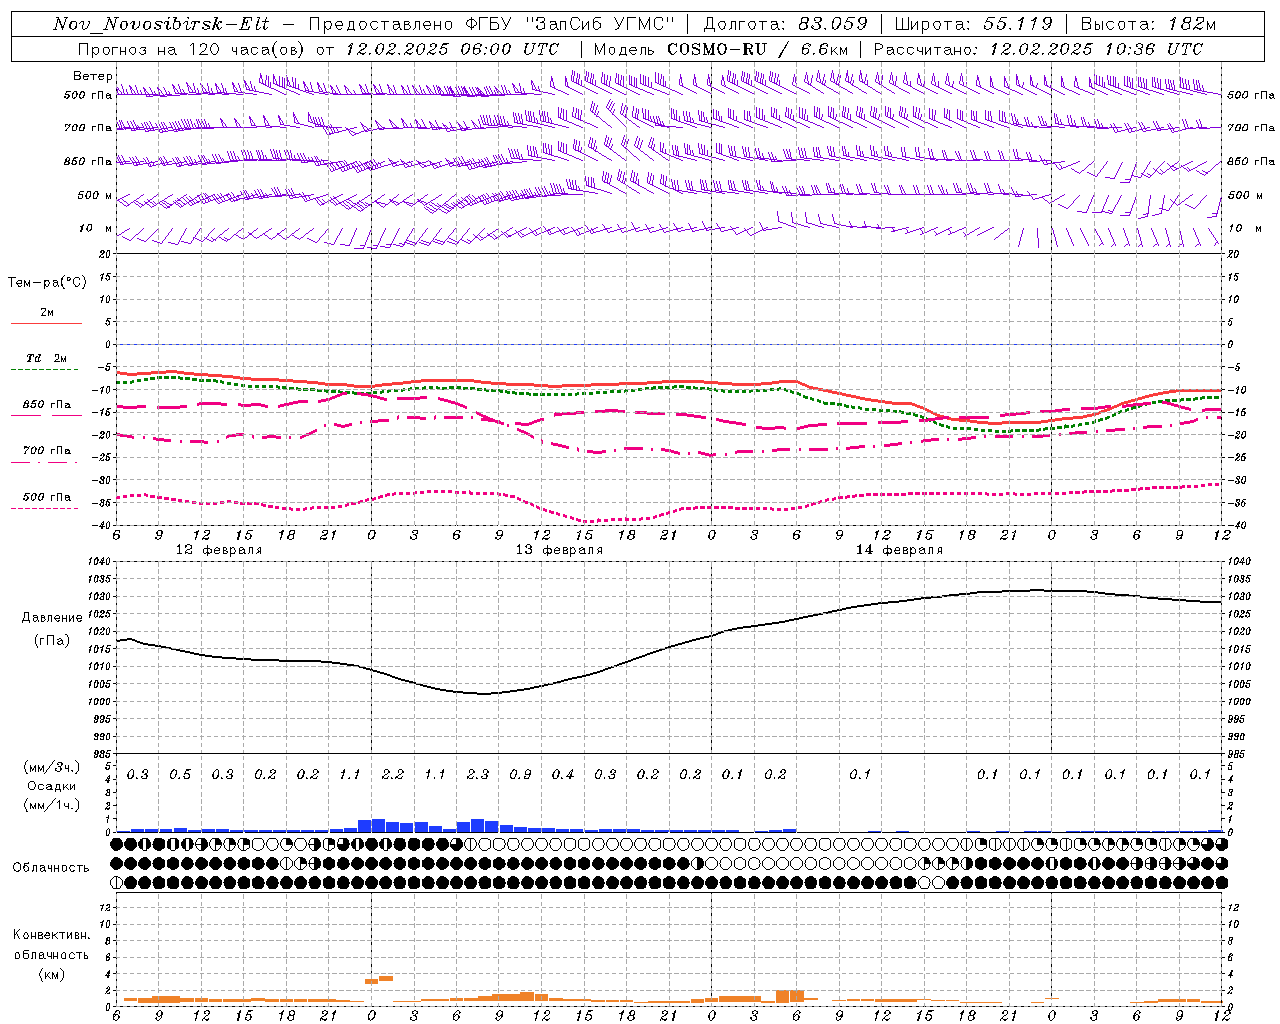Click the (гПа) unit label under Давление

52,640
